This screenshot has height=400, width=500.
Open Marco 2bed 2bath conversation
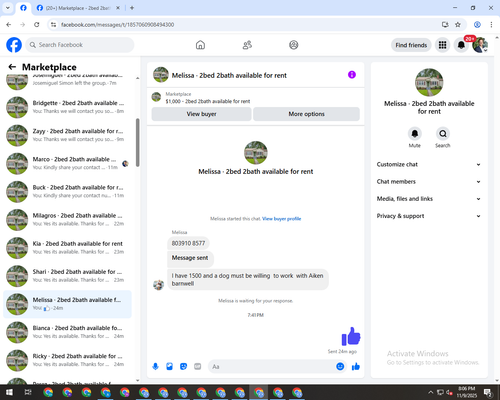point(67,163)
